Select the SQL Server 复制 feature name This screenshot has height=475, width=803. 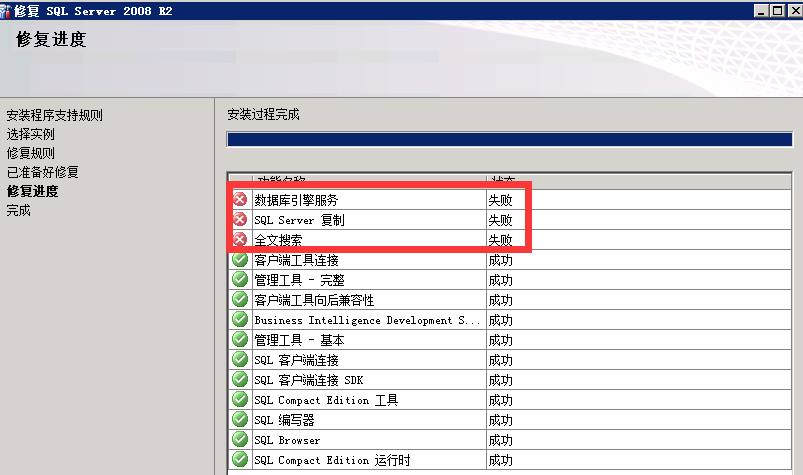point(299,220)
